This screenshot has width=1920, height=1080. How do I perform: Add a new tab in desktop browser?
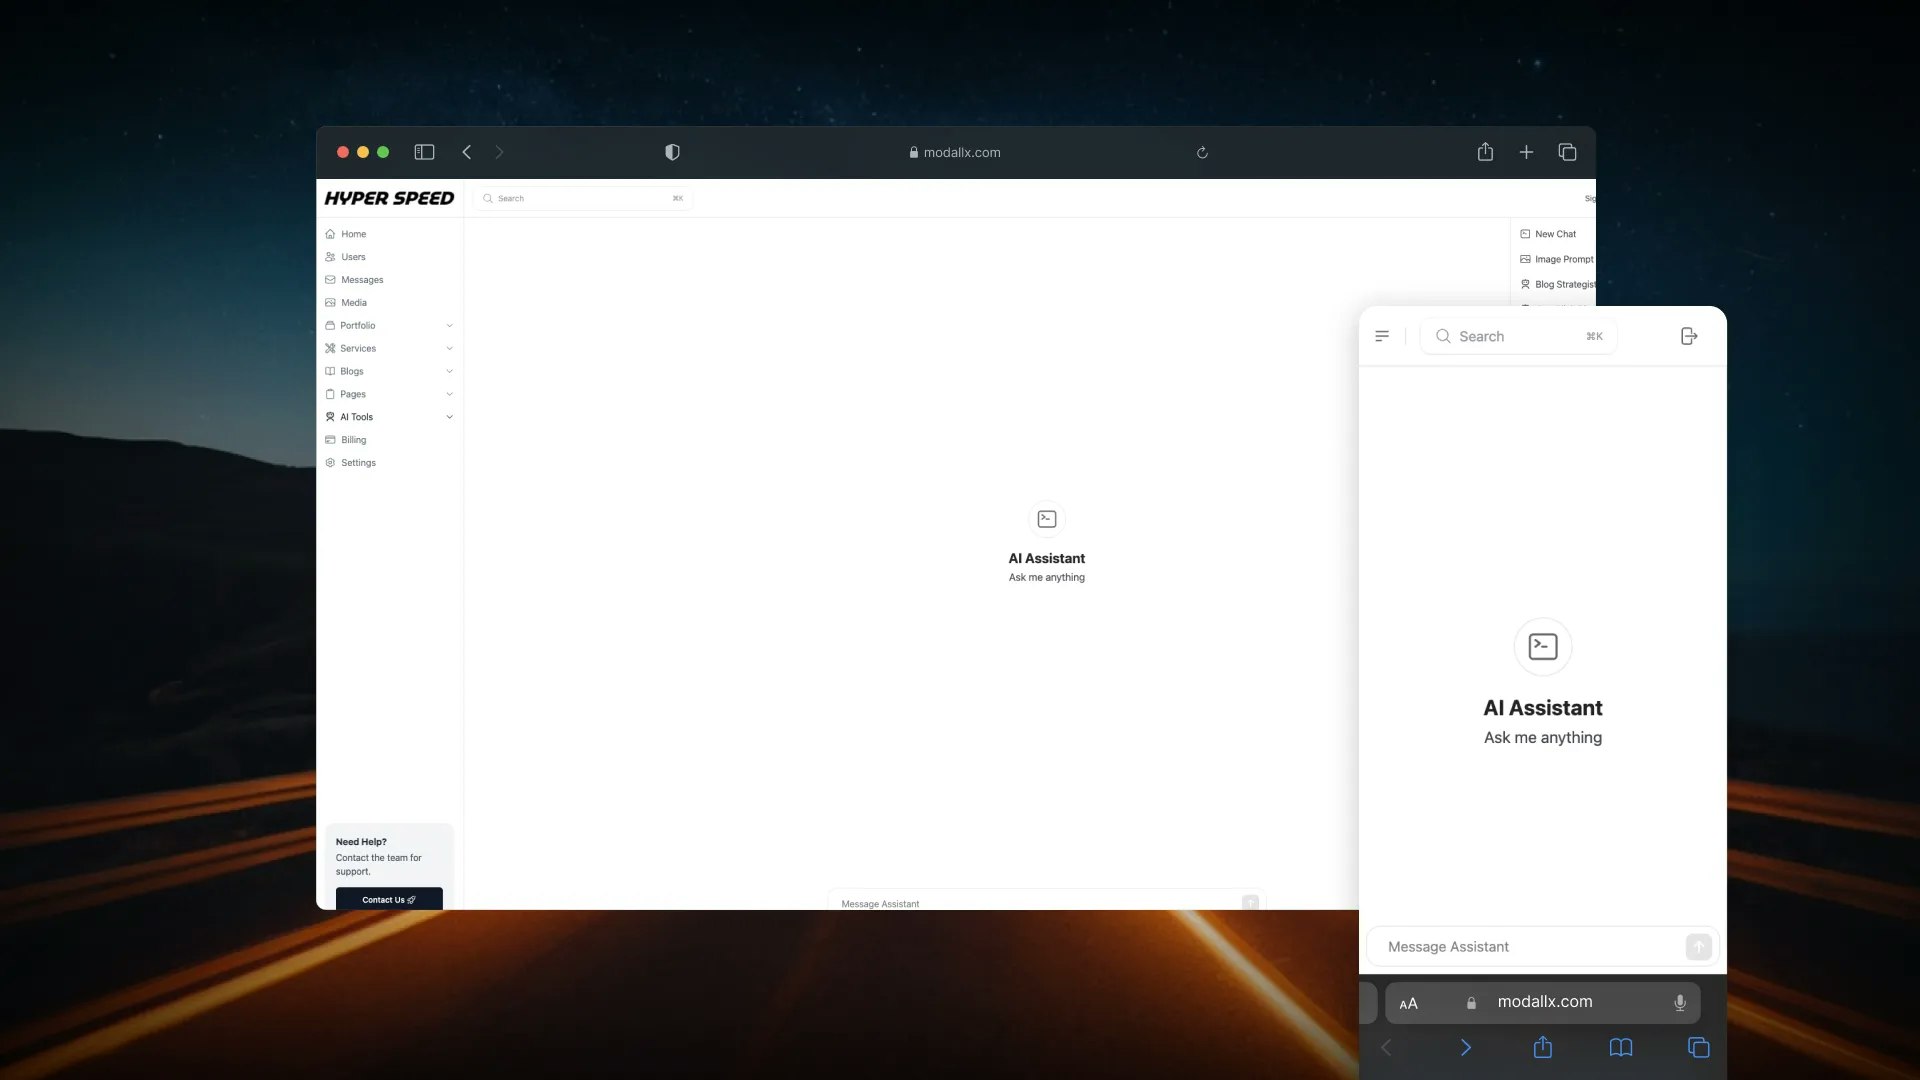(1526, 152)
